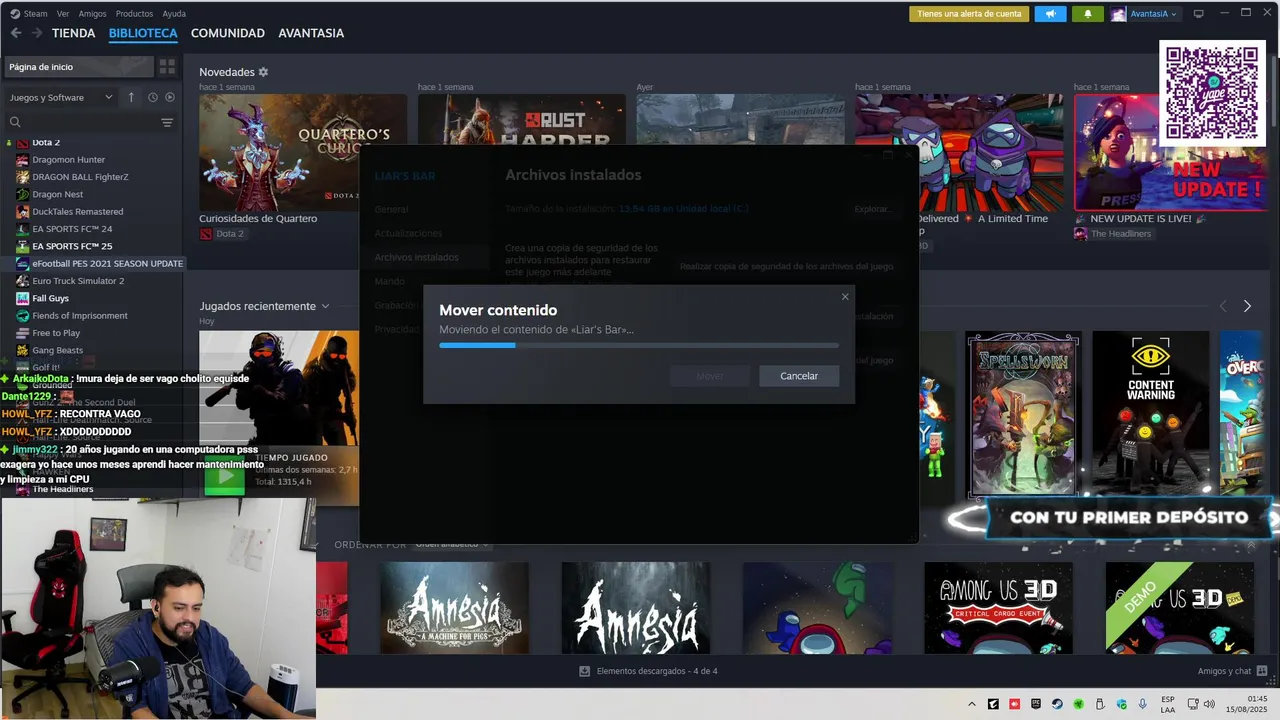Open Spellsworn game cover
Screen dimensions: 1280x720
(x=1024, y=414)
